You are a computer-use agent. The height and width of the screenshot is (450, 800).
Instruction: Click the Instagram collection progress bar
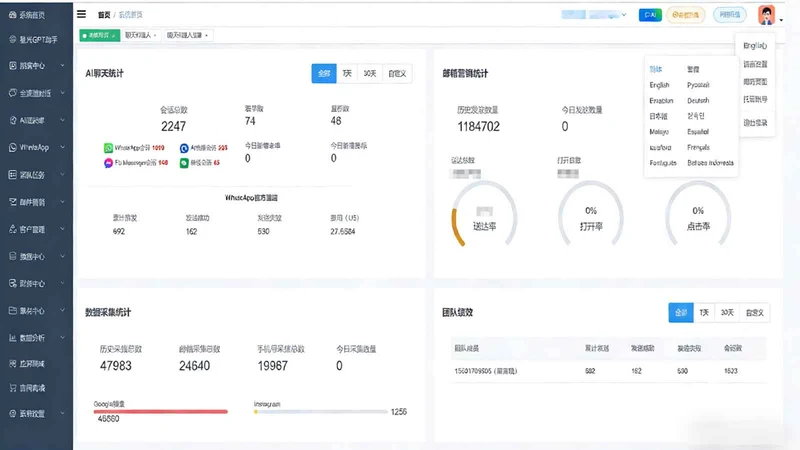click(x=320, y=411)
